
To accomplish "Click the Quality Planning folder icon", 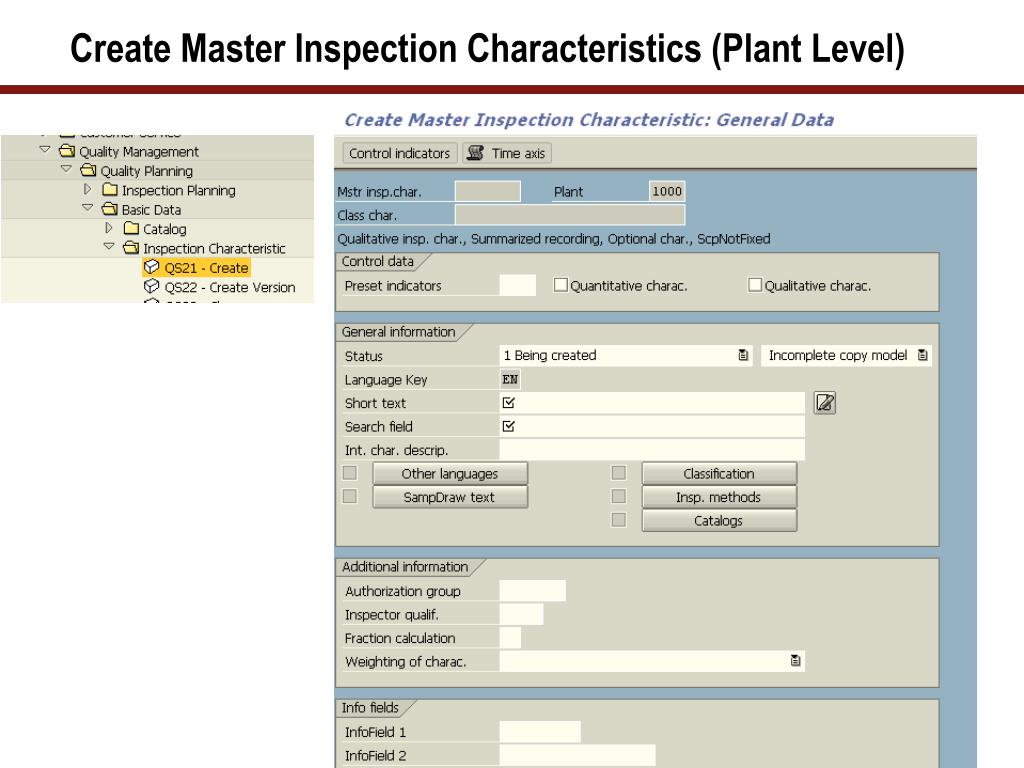I will coord(88,170).
